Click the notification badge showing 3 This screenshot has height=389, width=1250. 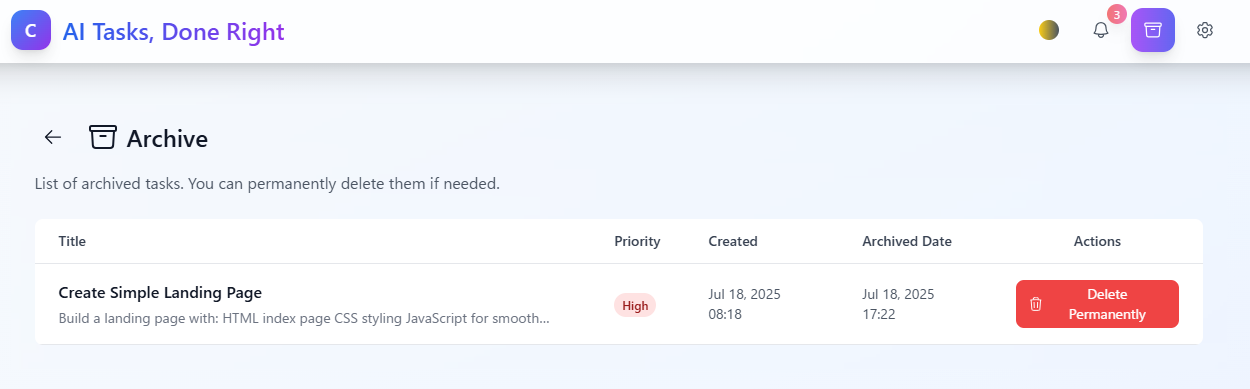[1117, 15]
